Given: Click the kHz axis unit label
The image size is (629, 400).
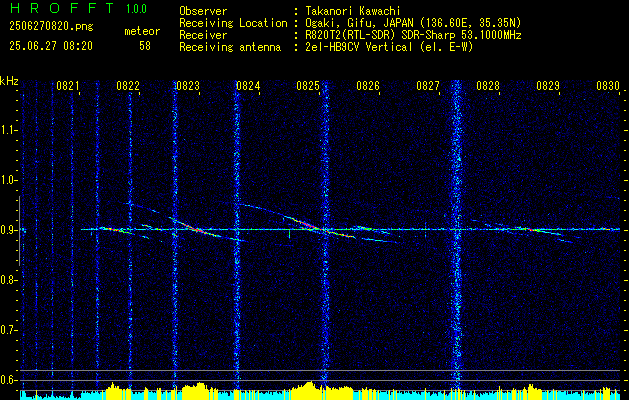Looking at the screenshot, I should (9, 81).
